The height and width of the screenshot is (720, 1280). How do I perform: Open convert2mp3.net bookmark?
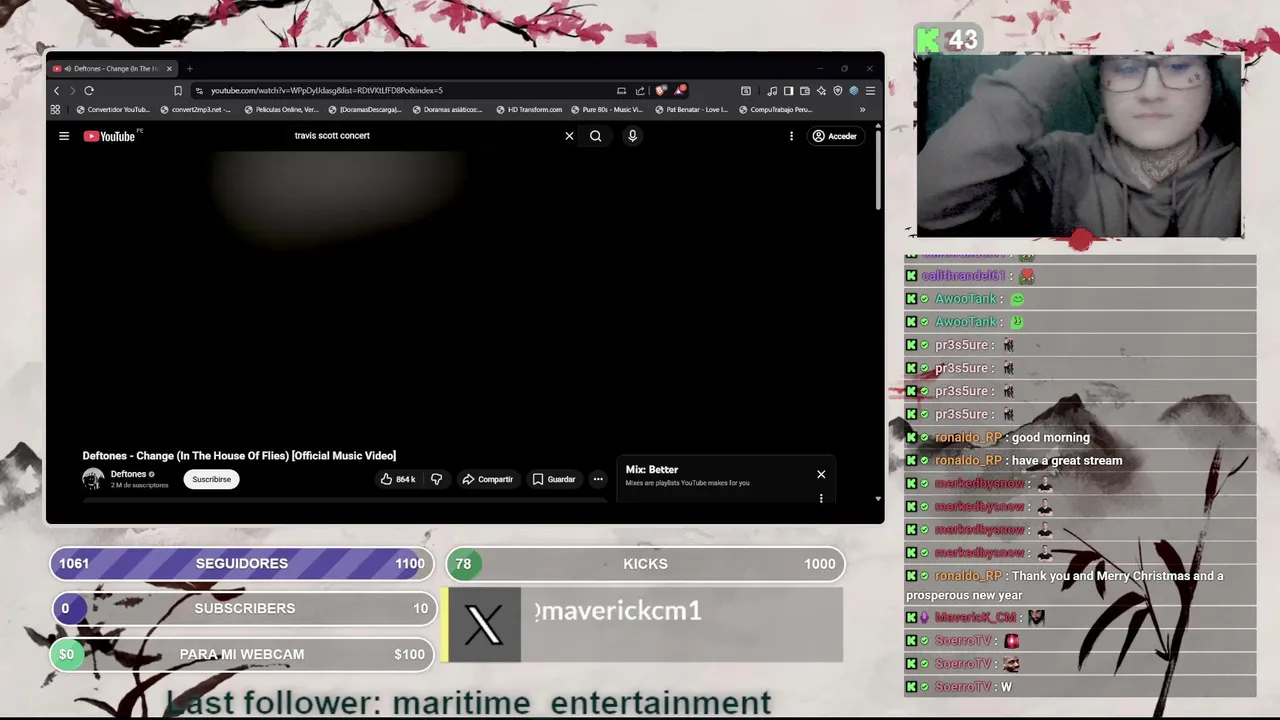click(x=196, y=110)
